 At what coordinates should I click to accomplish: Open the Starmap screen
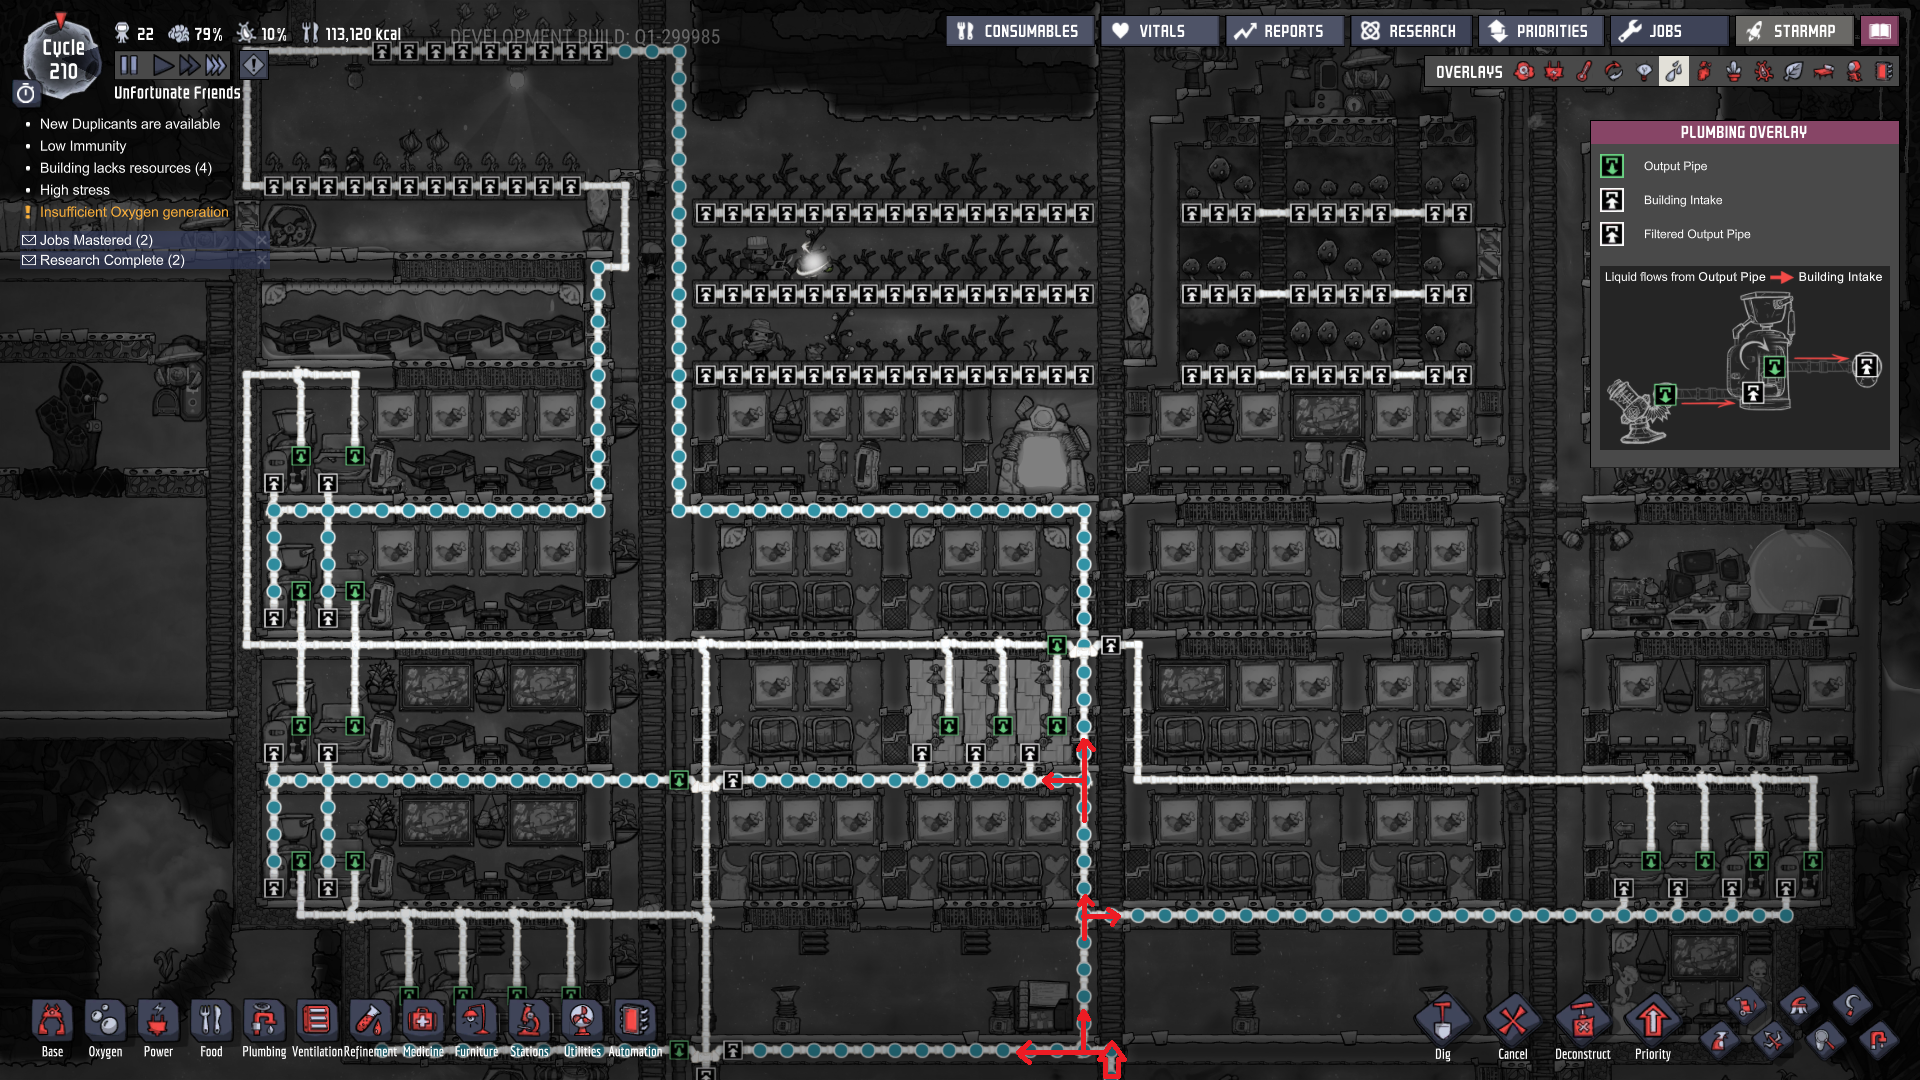(x=1792, y=31)
